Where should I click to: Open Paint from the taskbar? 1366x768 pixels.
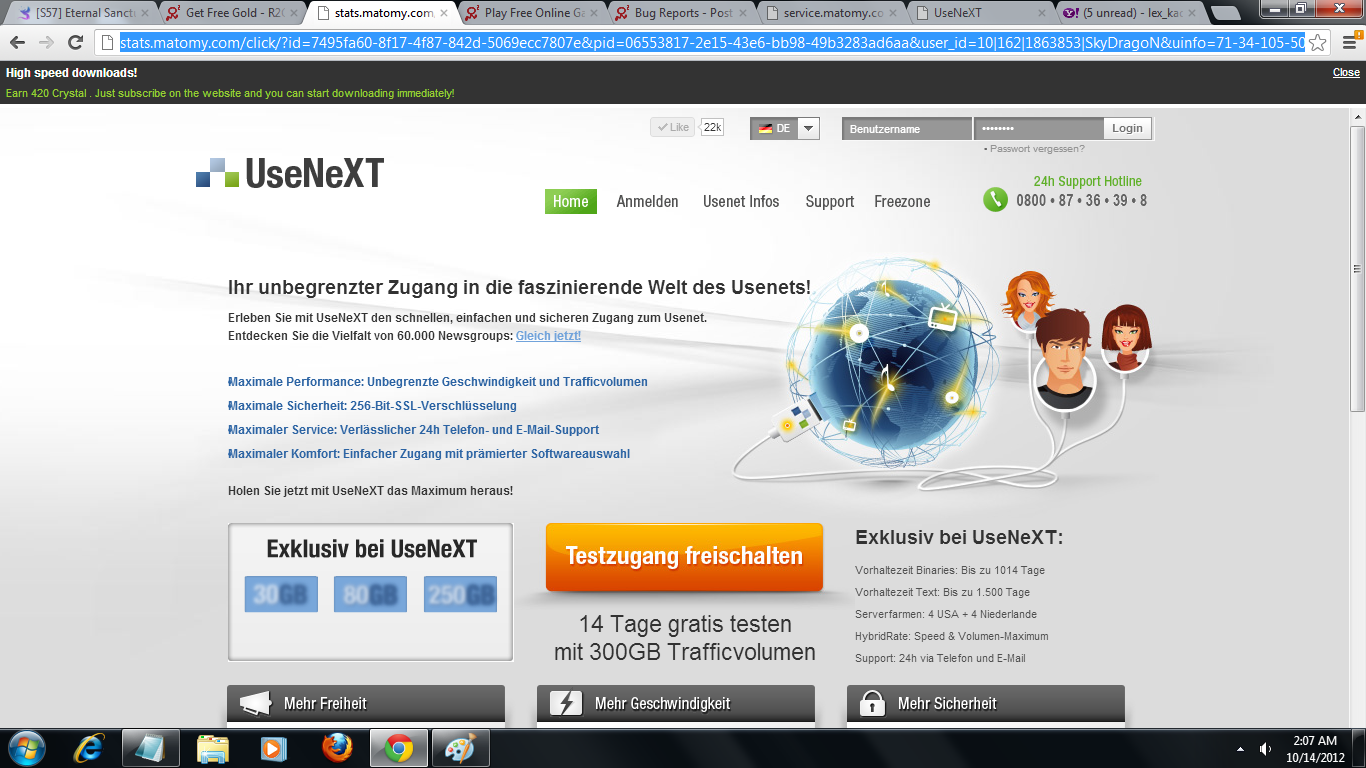tap(460, 748)
